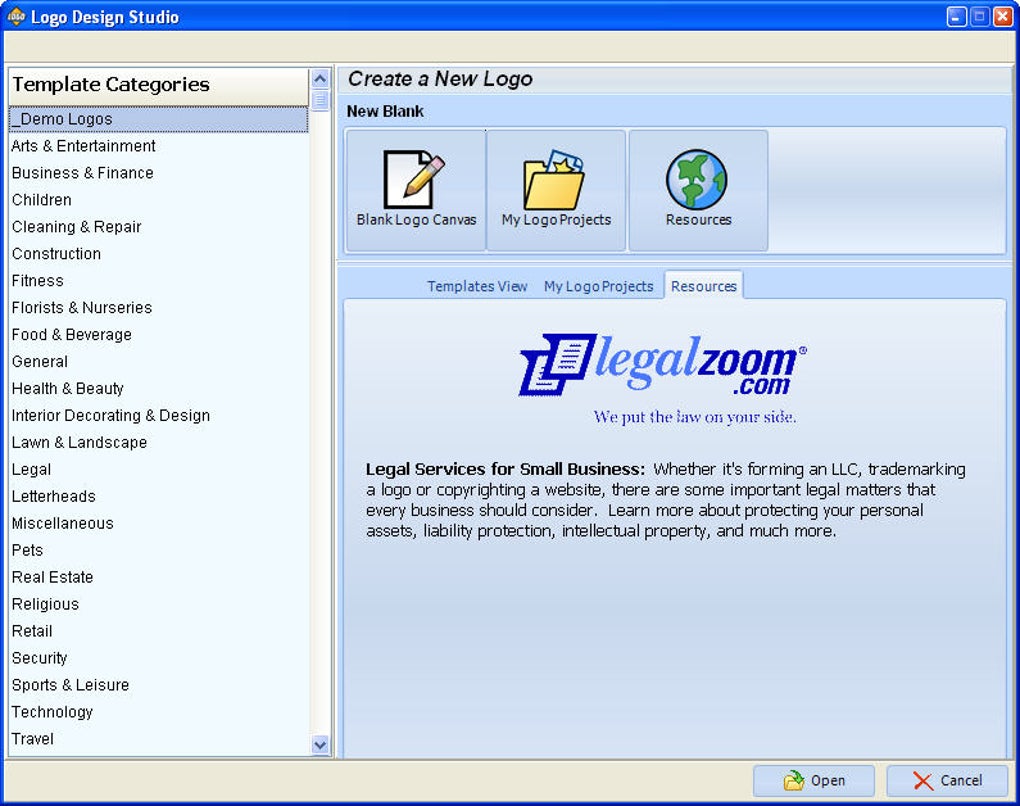
Task: Select the Retail category
Action: [158, 631]
